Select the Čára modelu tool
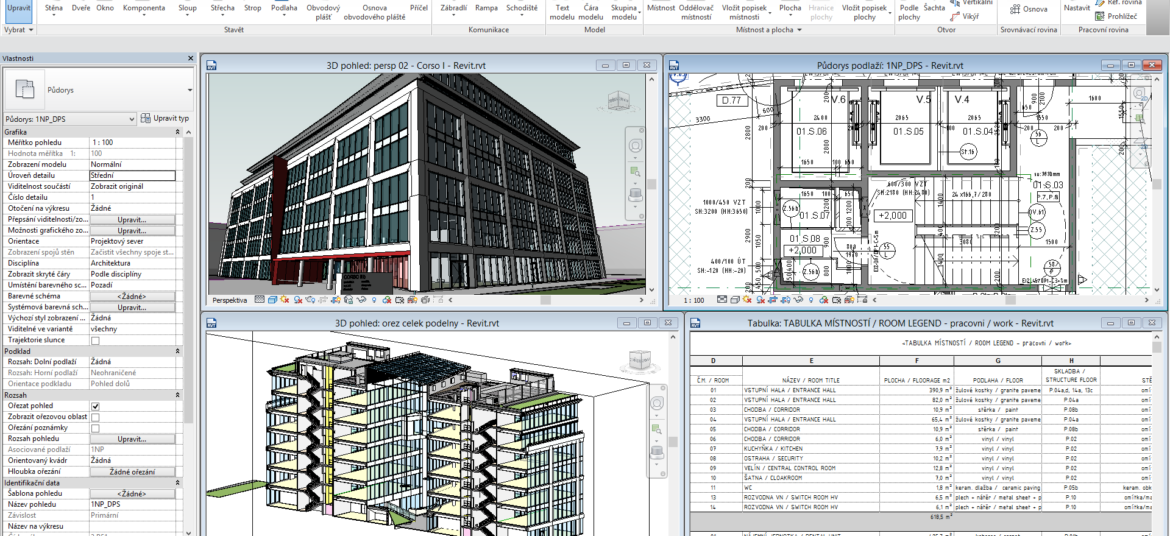Image resolution: width=1170 pixels, height=536 pixels. point(591,11)
